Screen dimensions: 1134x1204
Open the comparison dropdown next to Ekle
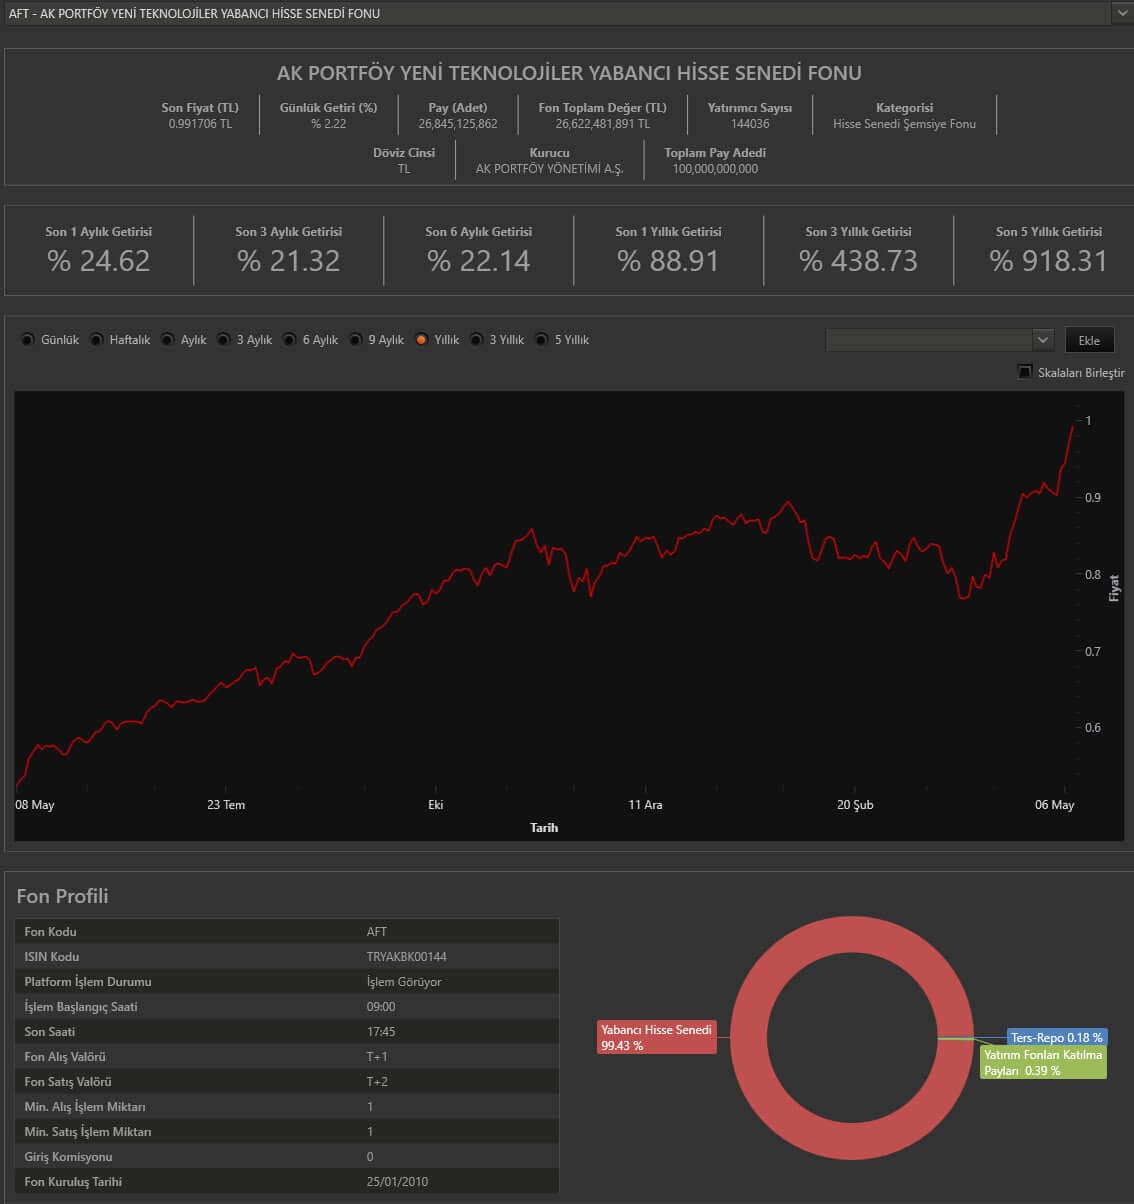1042,340
